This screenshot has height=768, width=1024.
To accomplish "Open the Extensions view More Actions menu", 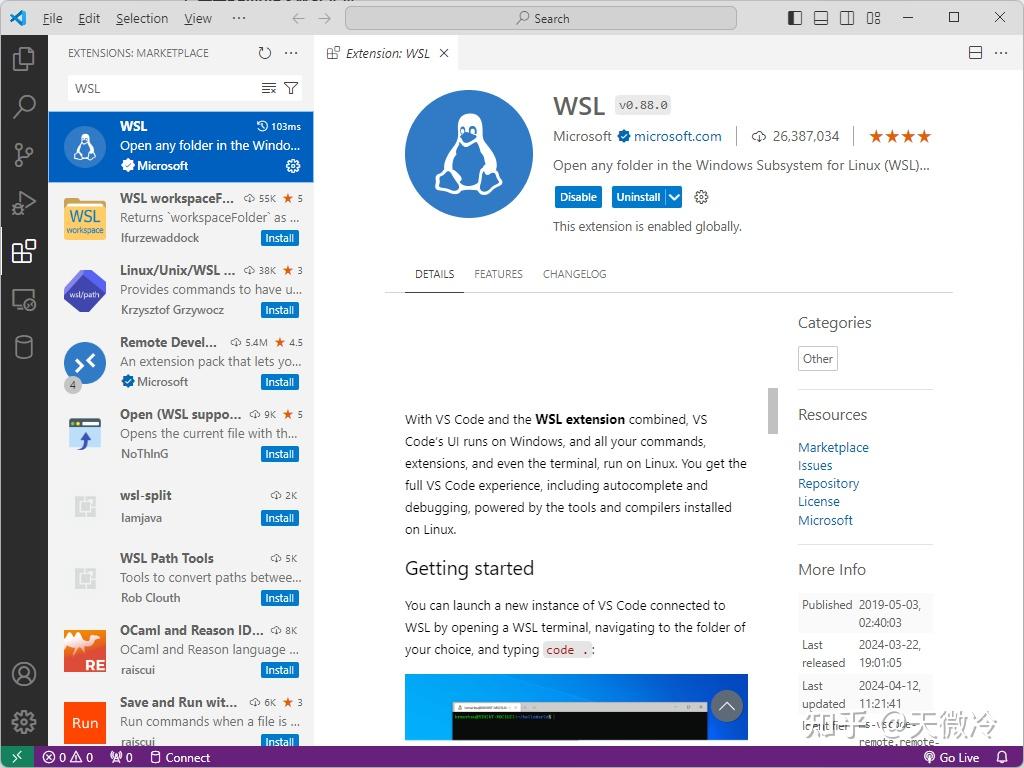I will click(x=291, y=53).
